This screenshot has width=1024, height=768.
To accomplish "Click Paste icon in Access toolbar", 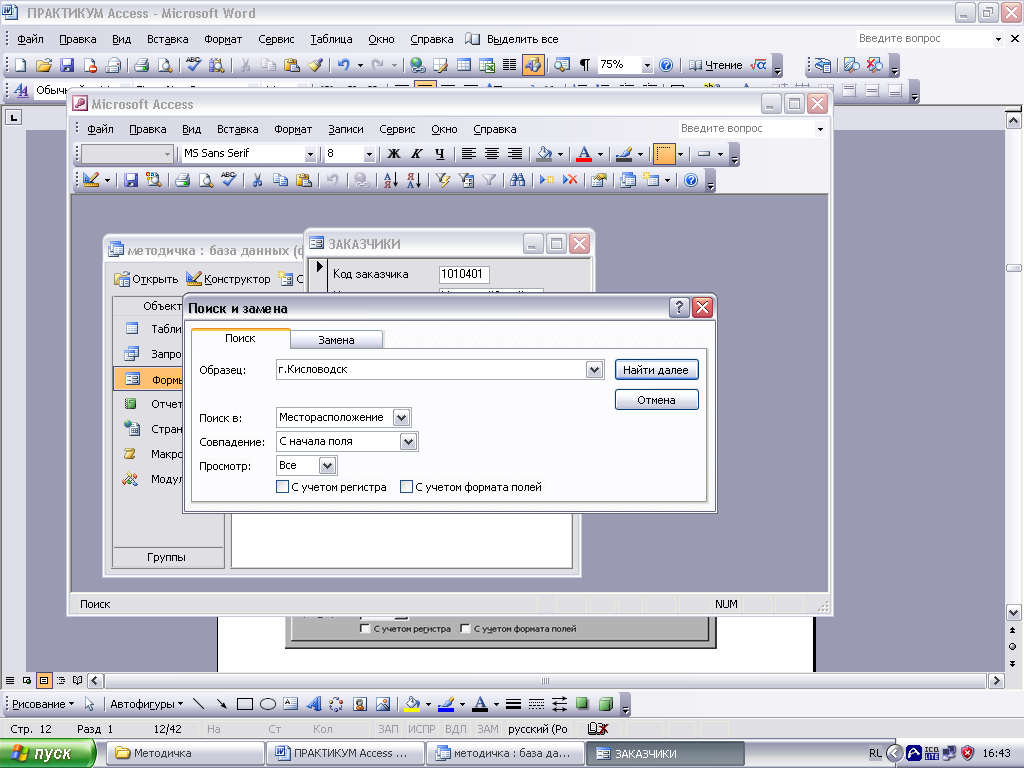I will (x=304, y=180).
